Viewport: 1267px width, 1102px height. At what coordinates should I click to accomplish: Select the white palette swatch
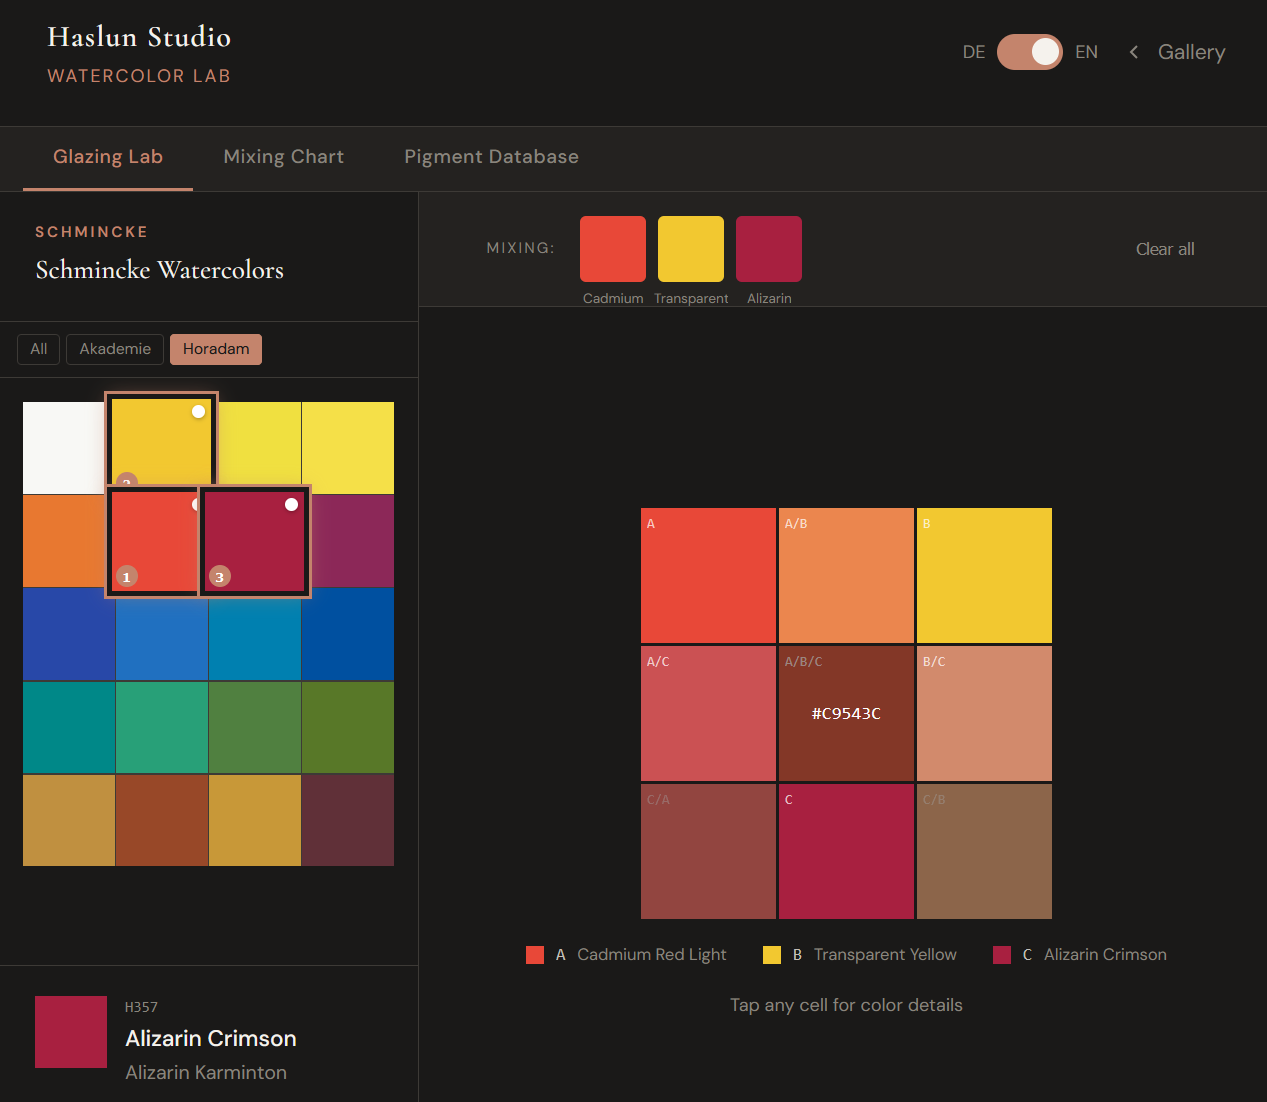(63, 448)
